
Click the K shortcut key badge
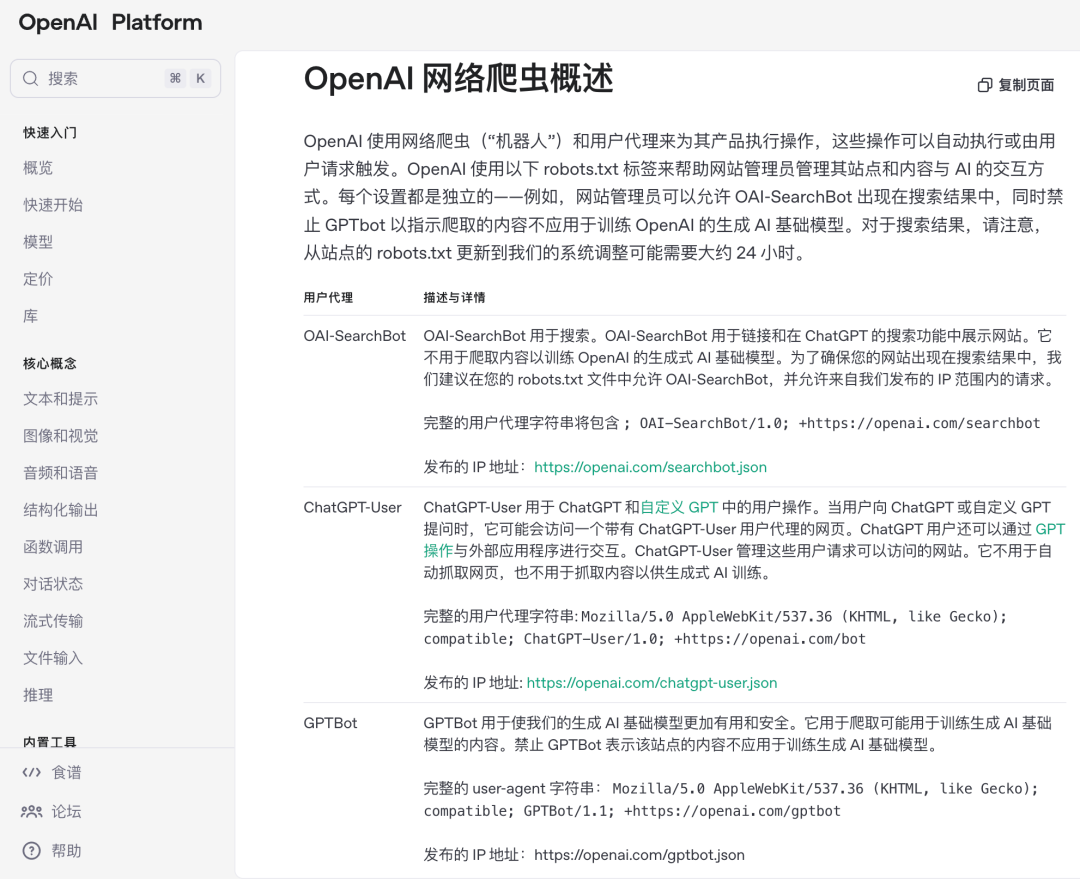tap(200, 79)
